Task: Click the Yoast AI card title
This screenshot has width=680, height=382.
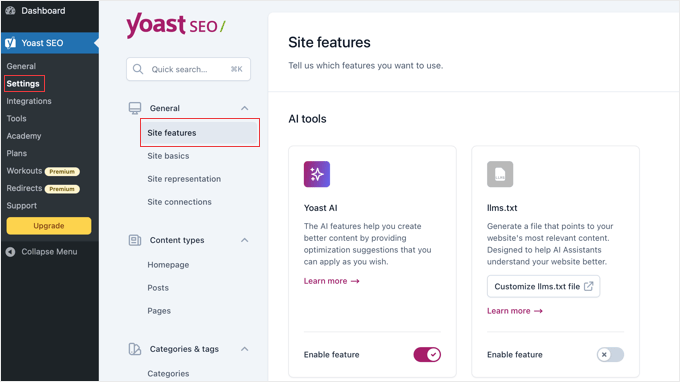Action: click(320, 208)
